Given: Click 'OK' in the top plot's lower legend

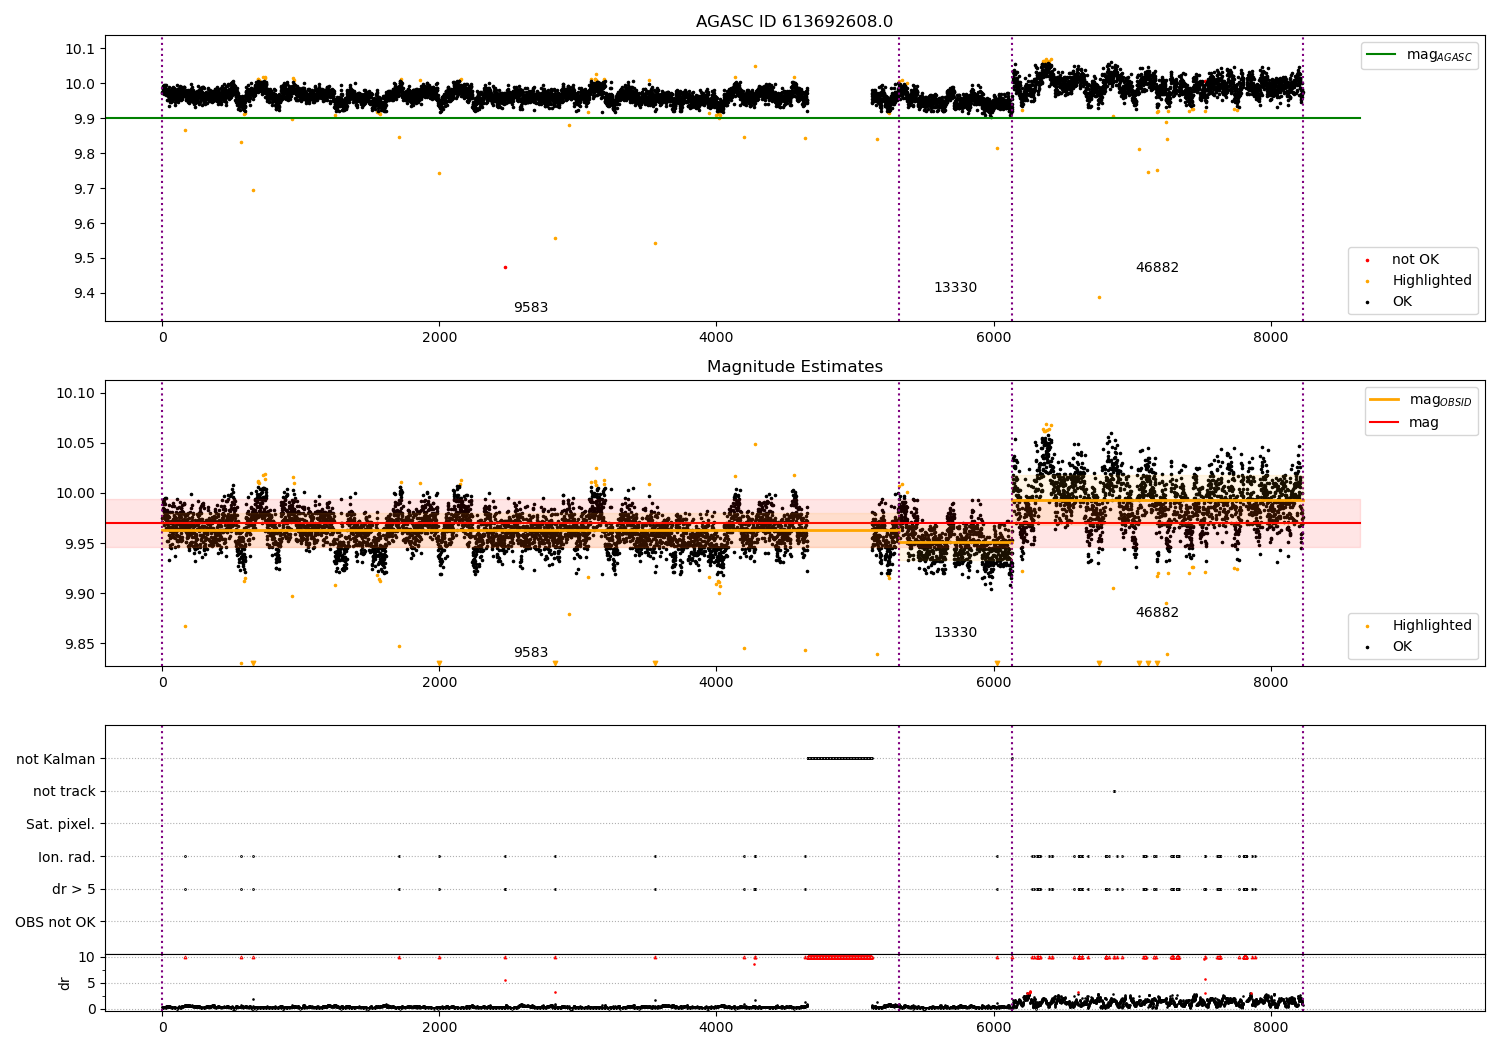Looking at the screenshot, I should tap(1402, 302).
